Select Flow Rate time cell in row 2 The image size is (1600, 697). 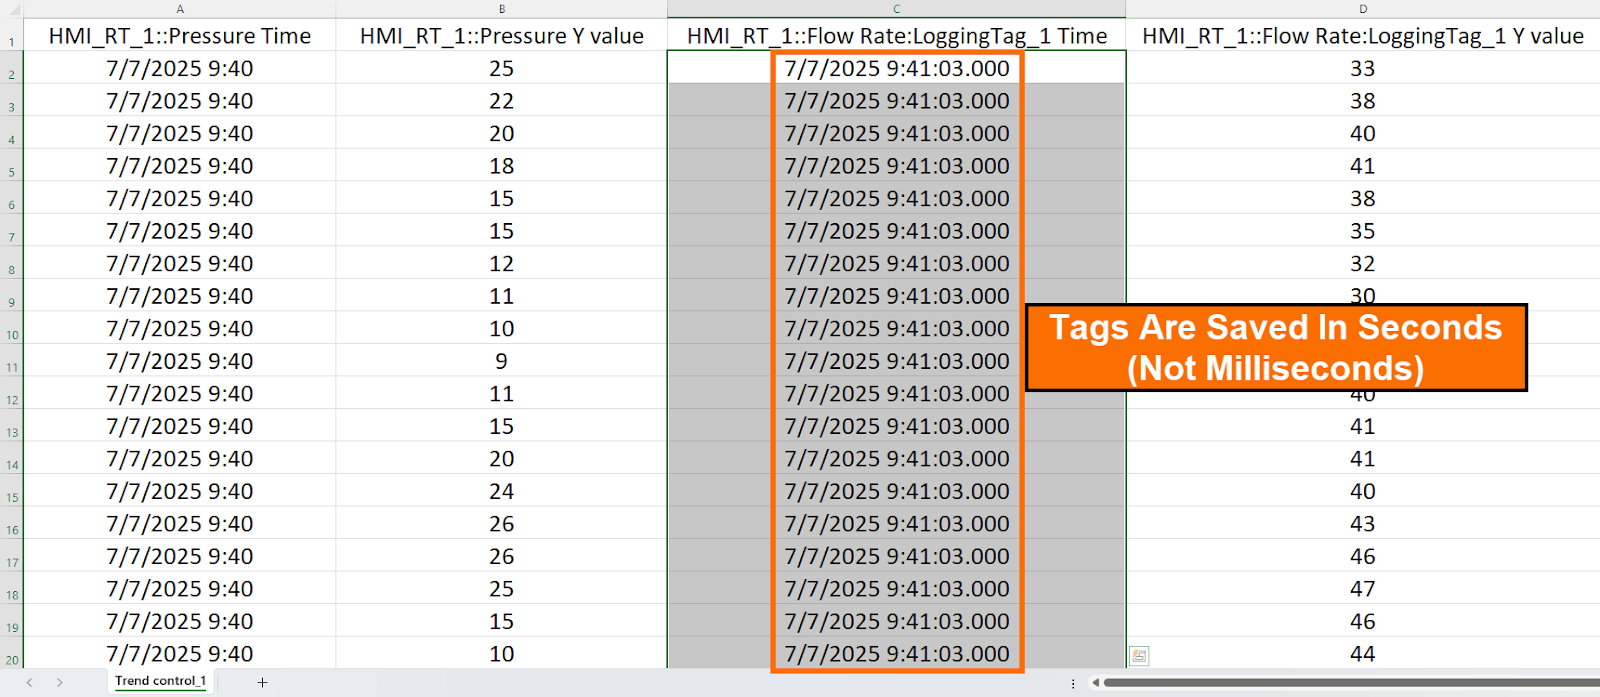(x=897, y=68)
